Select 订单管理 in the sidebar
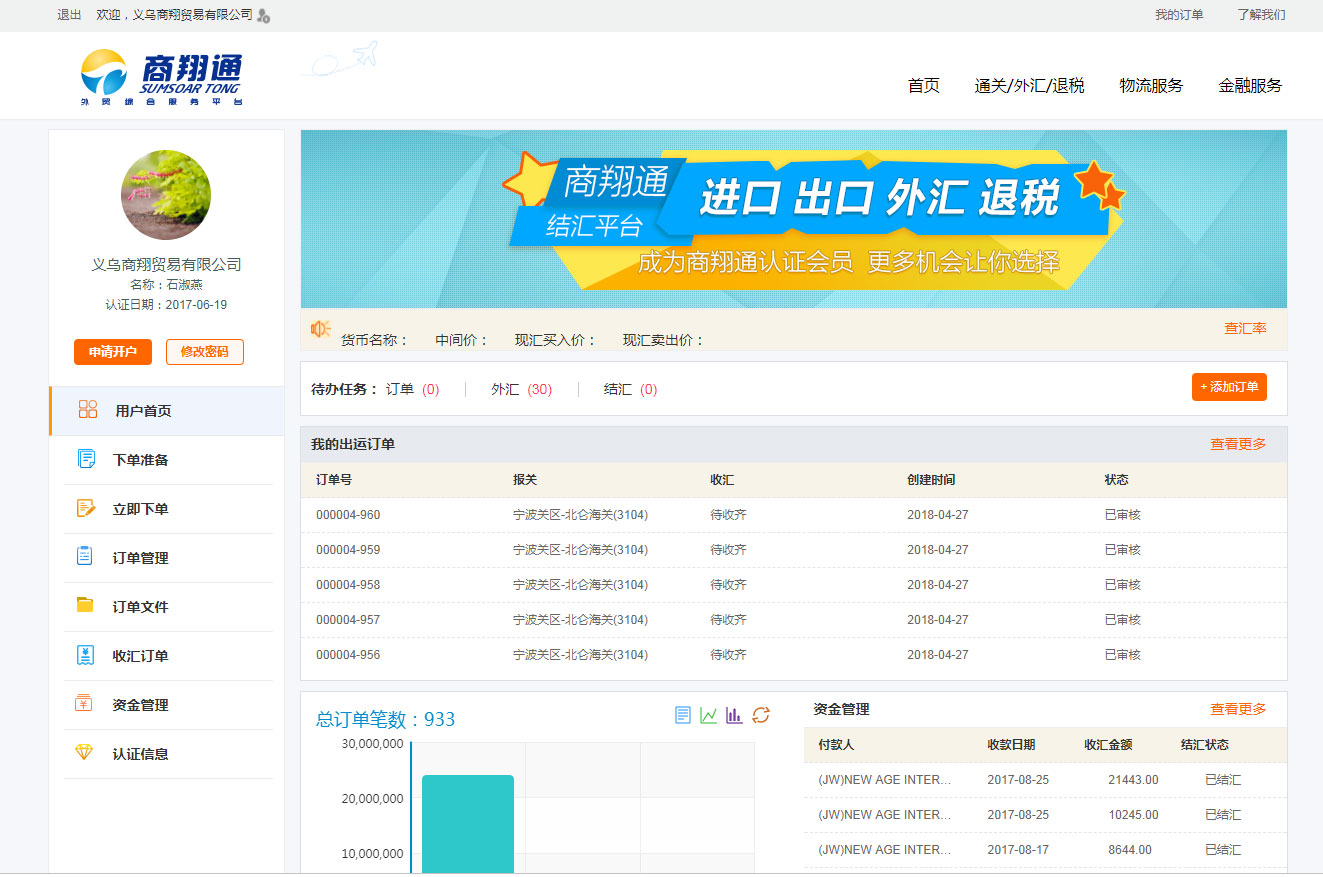This screenshot has height=877, width=1323. pyautogui.click(x=167, y=558)
